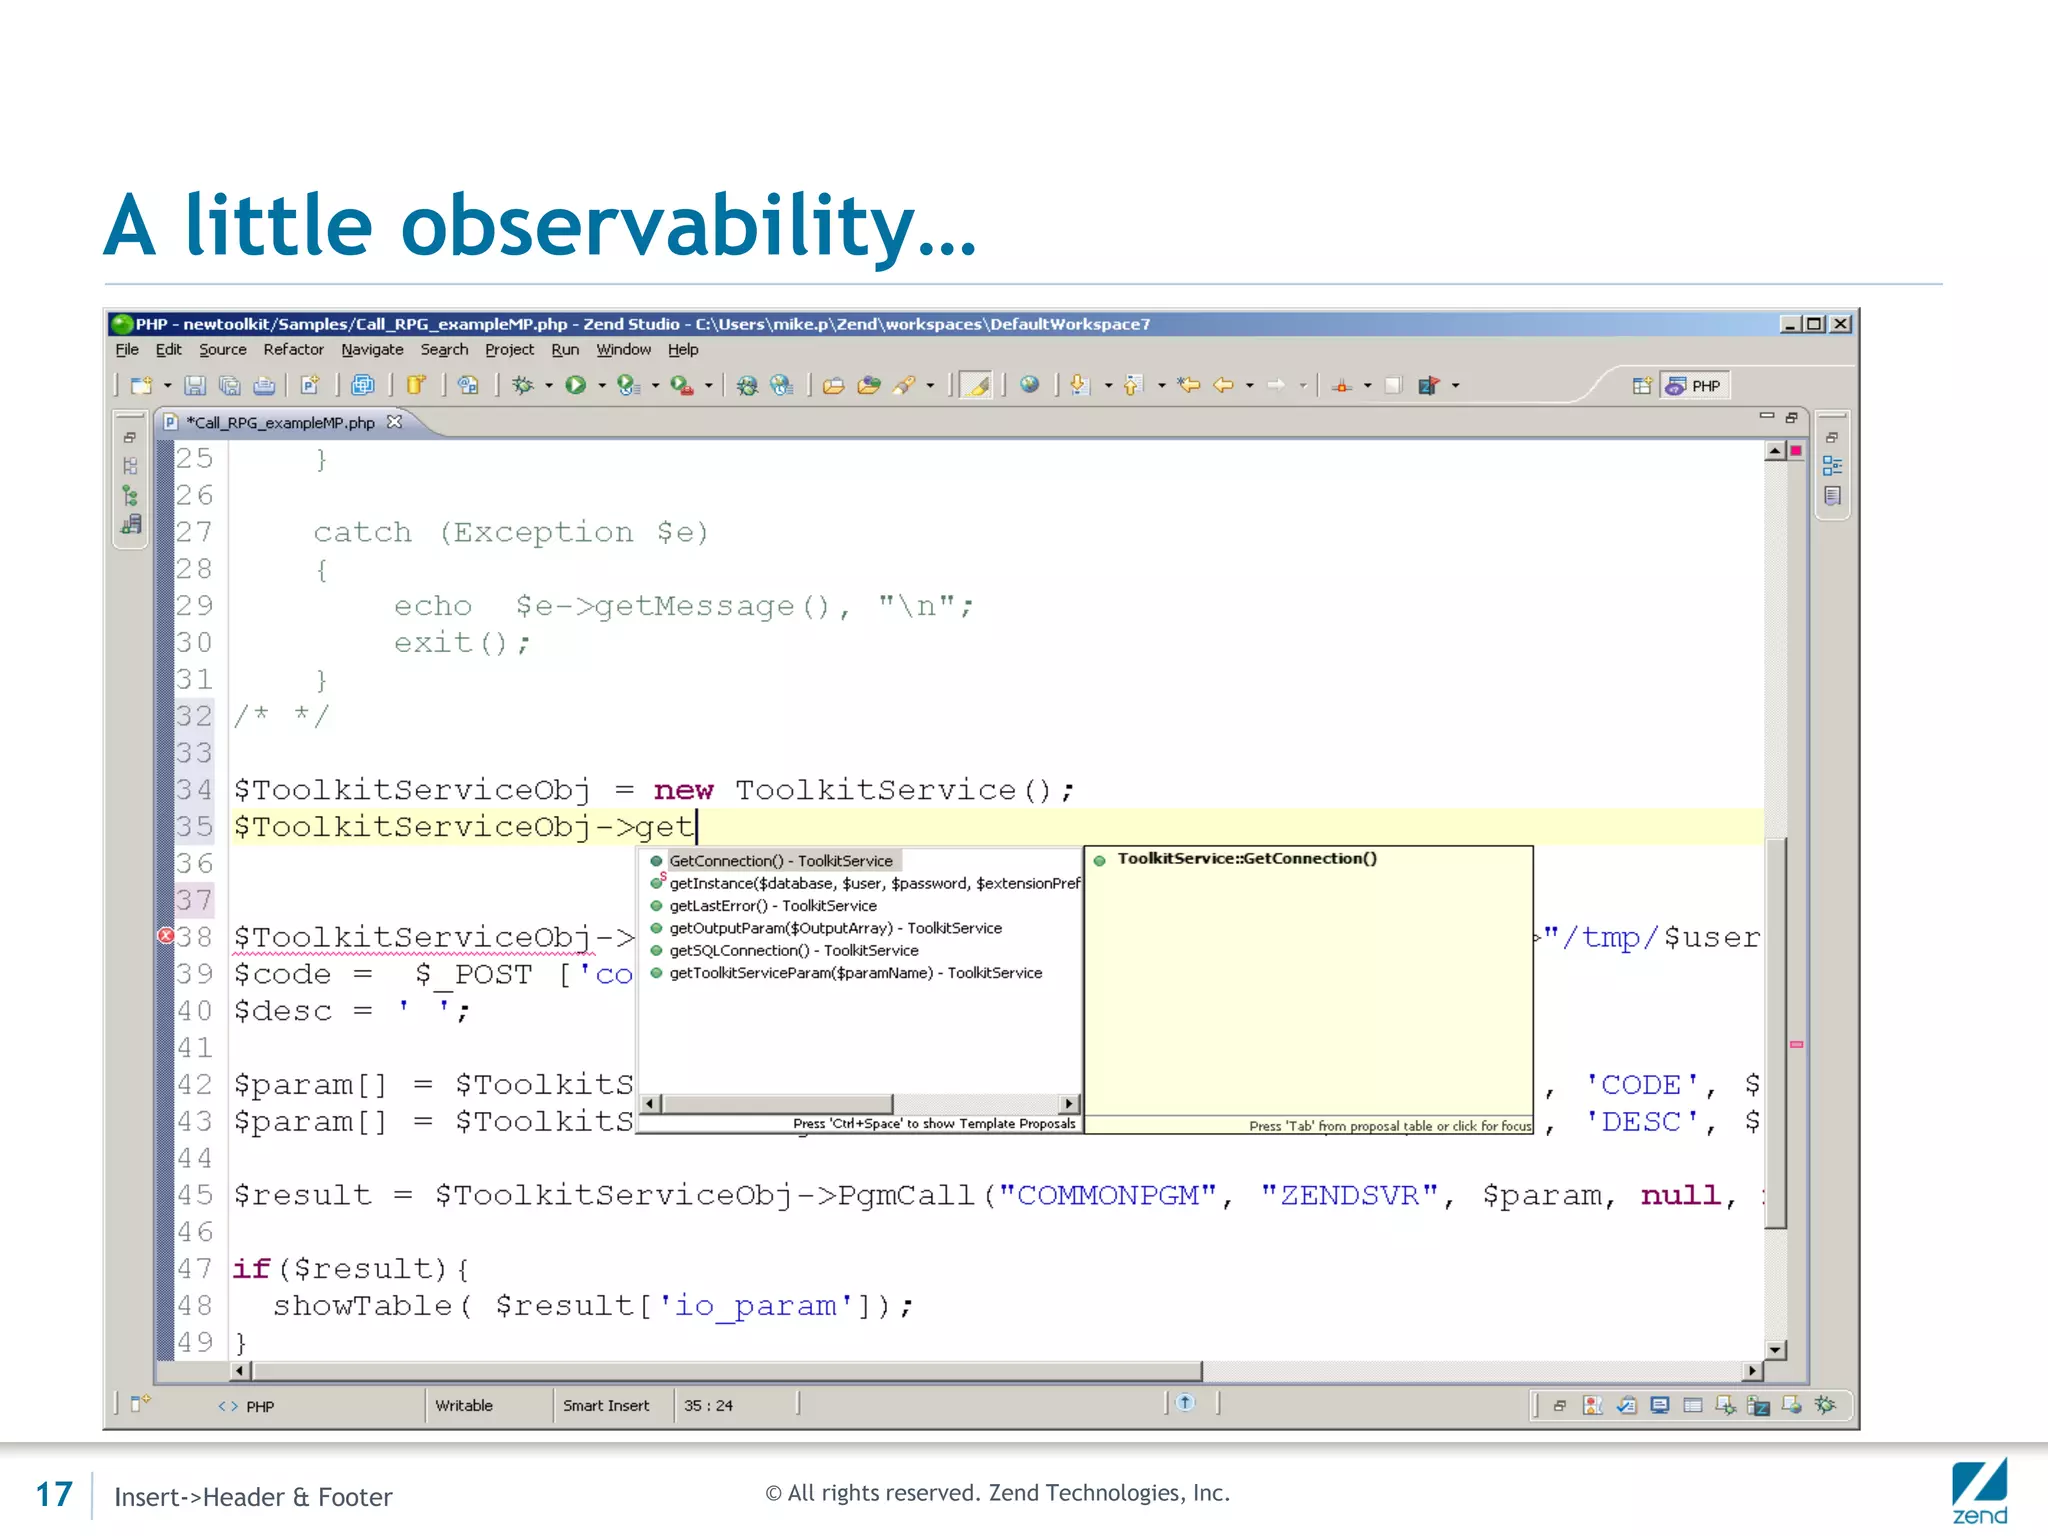Image resolution: width=2048 pixels, height=1536 pixels.
Task: Click the Last Edit Location icon
Action: pyautogui.click(x=1188, y=385)
